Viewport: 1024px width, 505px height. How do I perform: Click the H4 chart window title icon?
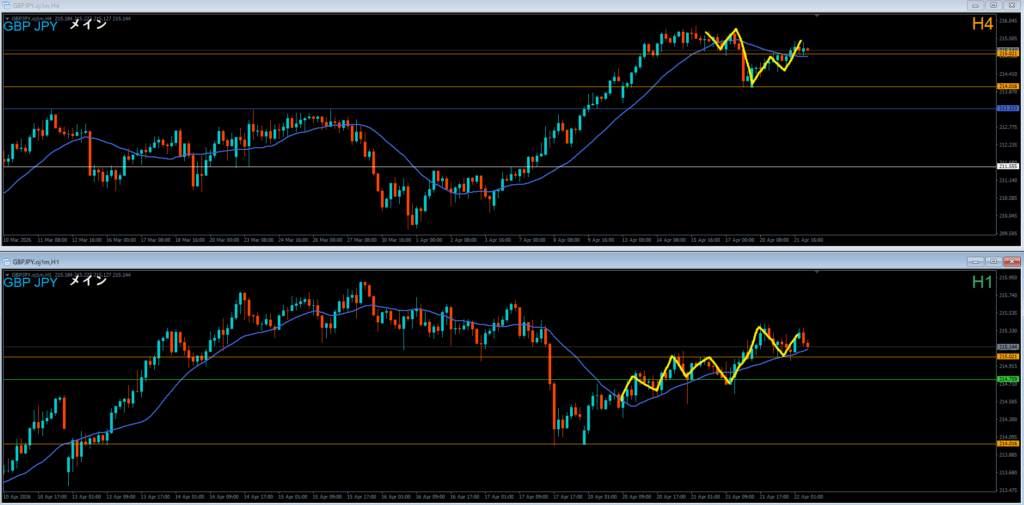(6, 5)
